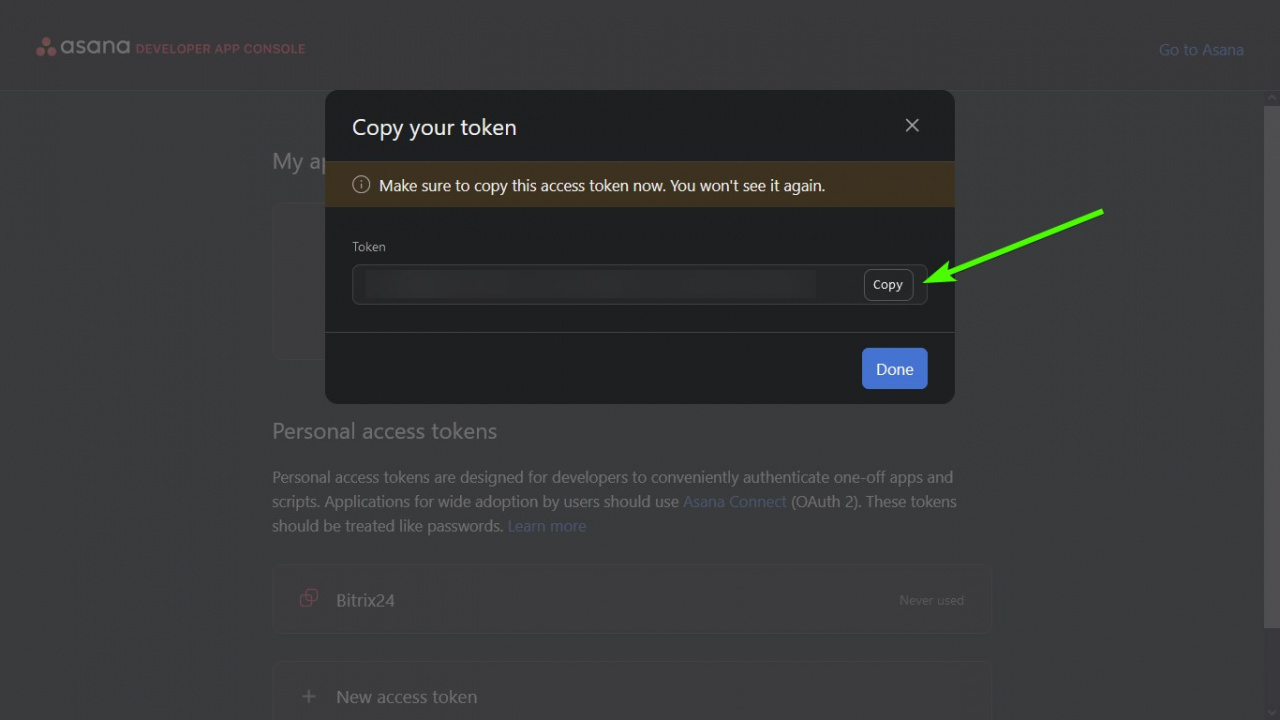Copy the access token
Image resolution: width=1280 pixels, height=720 pixels.
(x=888, y=285)
